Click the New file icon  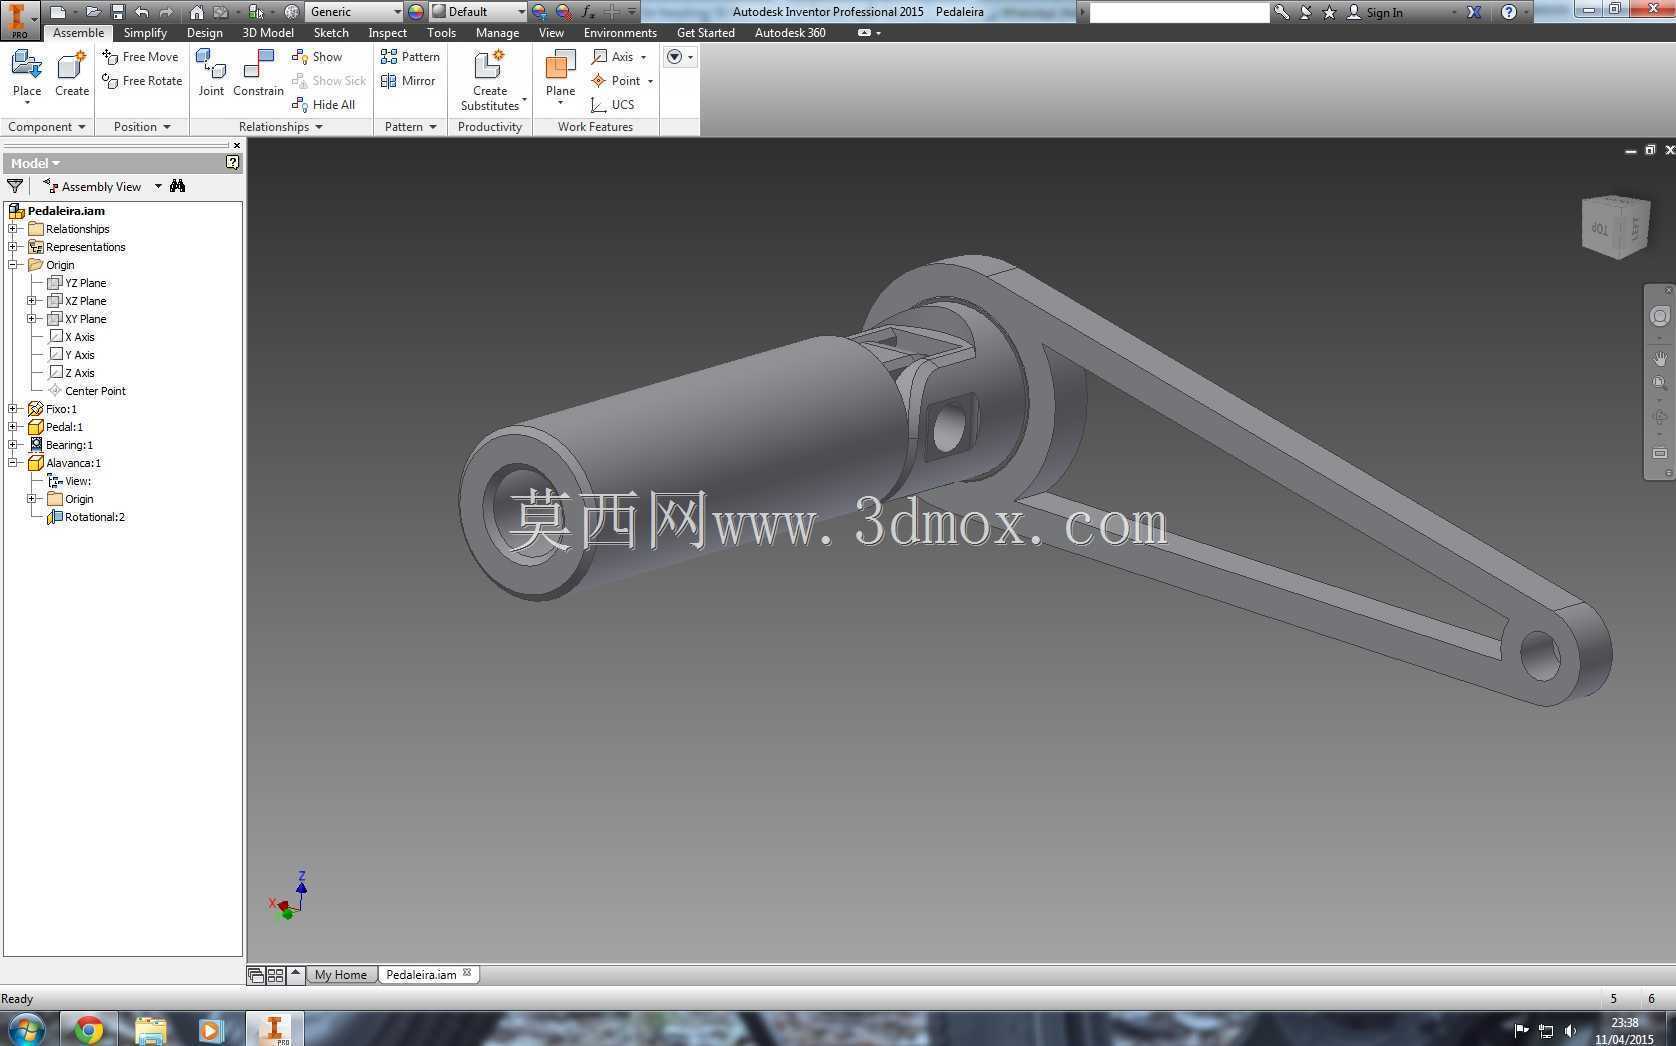tap(58, 12)
